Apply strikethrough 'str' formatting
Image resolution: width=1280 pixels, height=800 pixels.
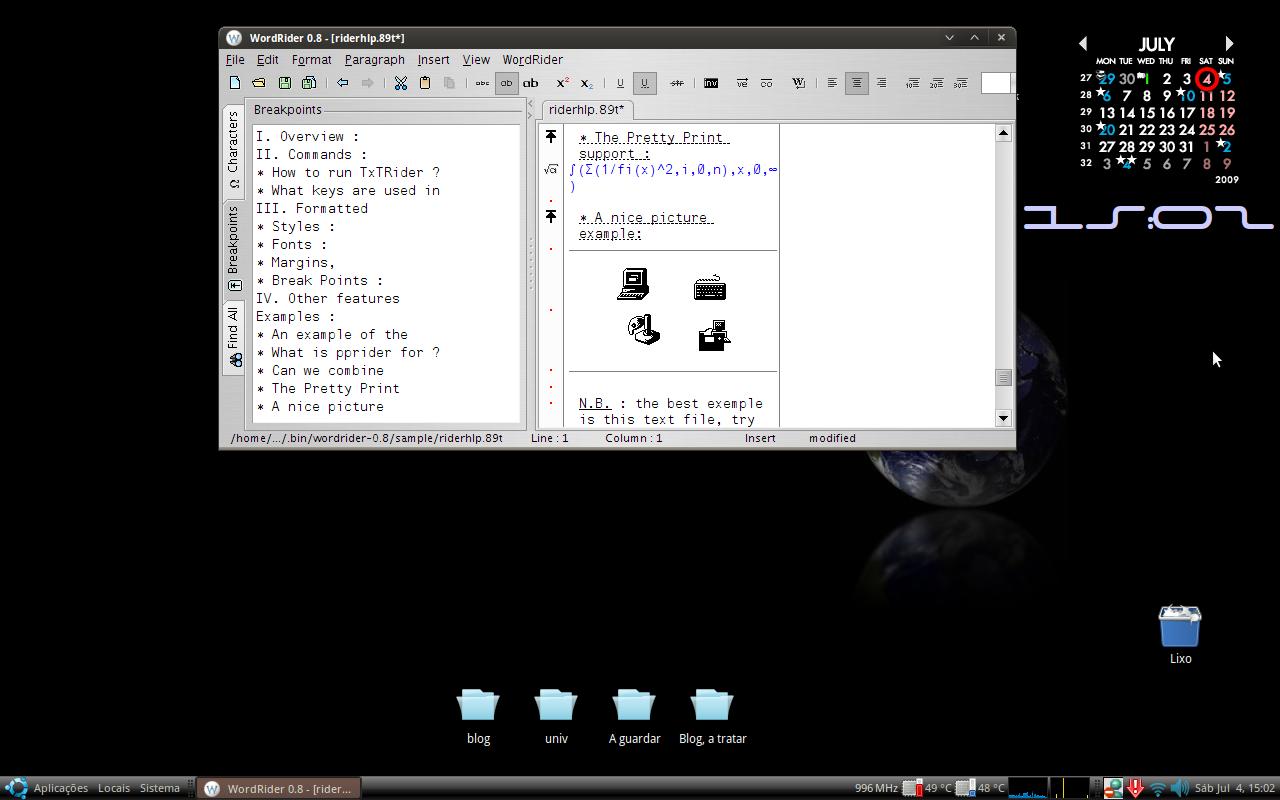(x=677, y=83)
